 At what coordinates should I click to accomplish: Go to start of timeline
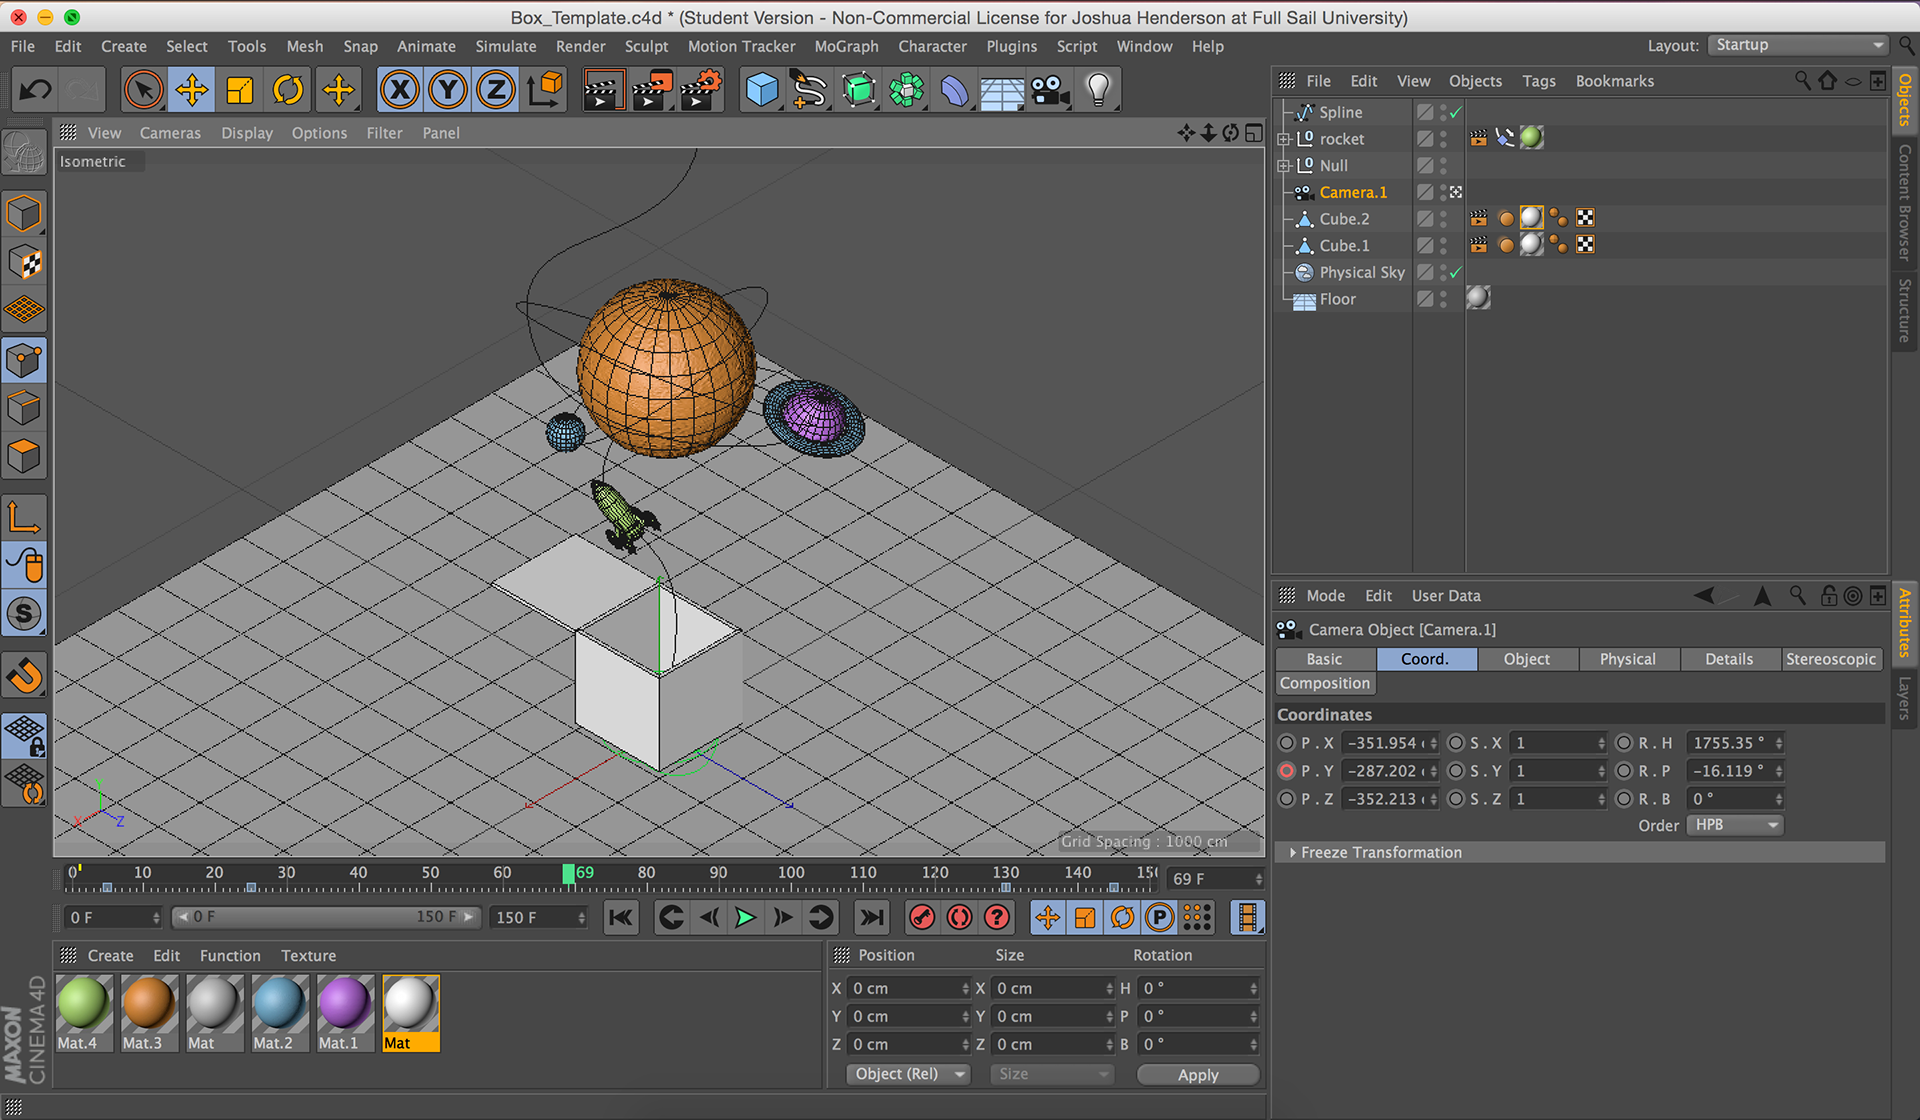click(x=620, y=917)
